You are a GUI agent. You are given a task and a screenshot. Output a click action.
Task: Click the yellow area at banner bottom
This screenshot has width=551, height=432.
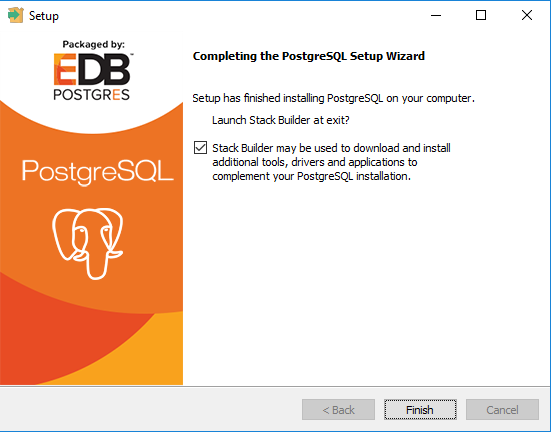141,359
